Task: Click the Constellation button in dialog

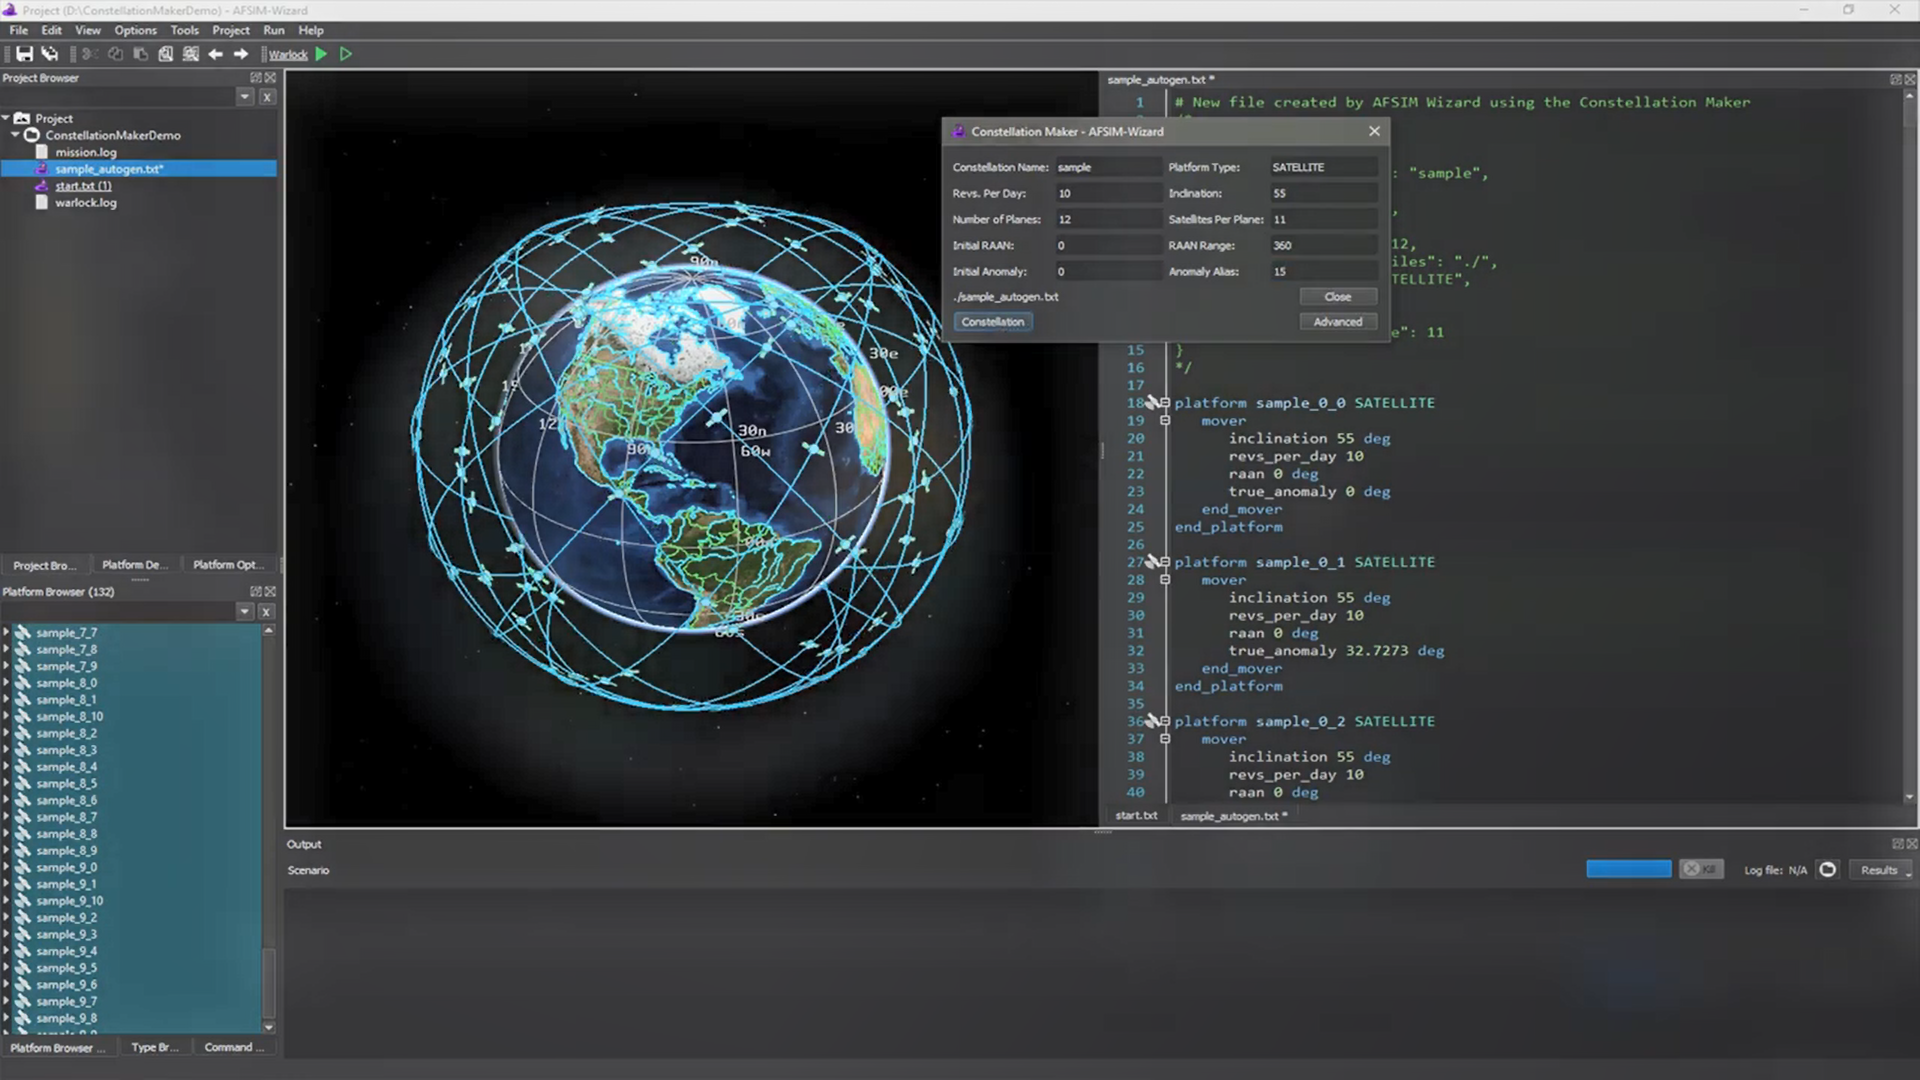Action: pos(992,322)
